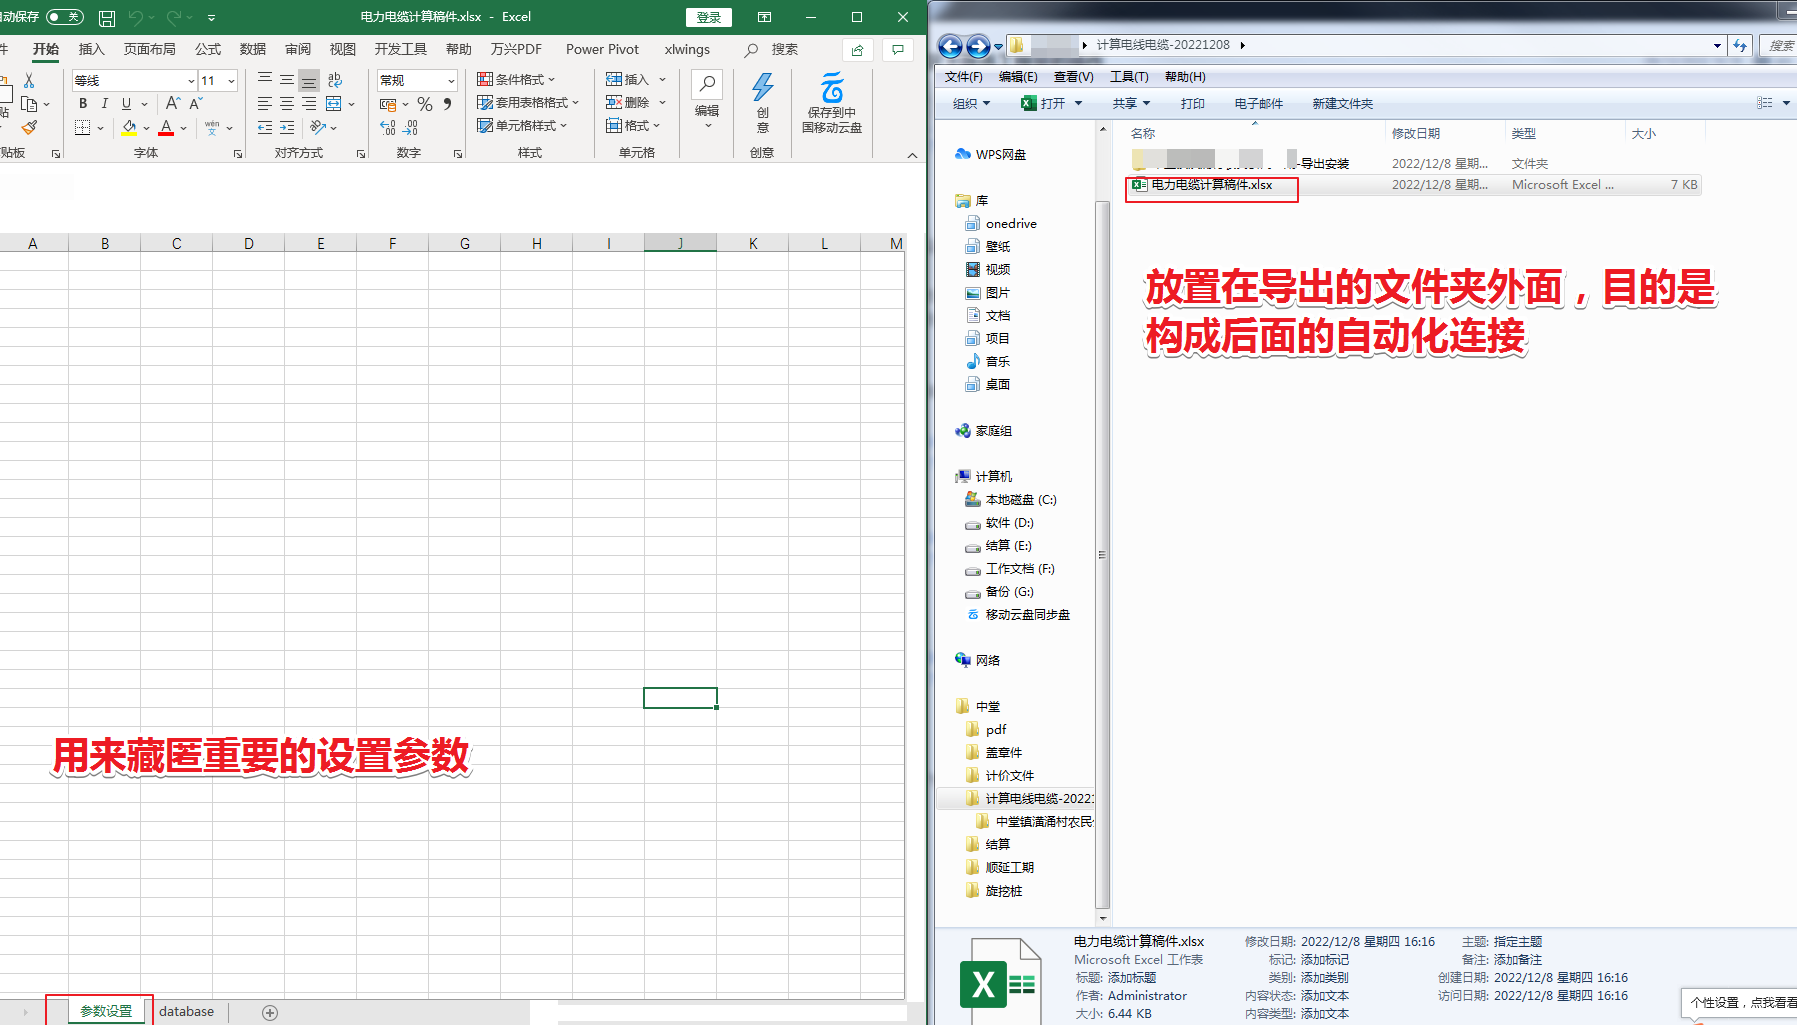Click the Save icon in Excel's title bar
The width and height of the screenshot is (1797, 1025).
107,18
